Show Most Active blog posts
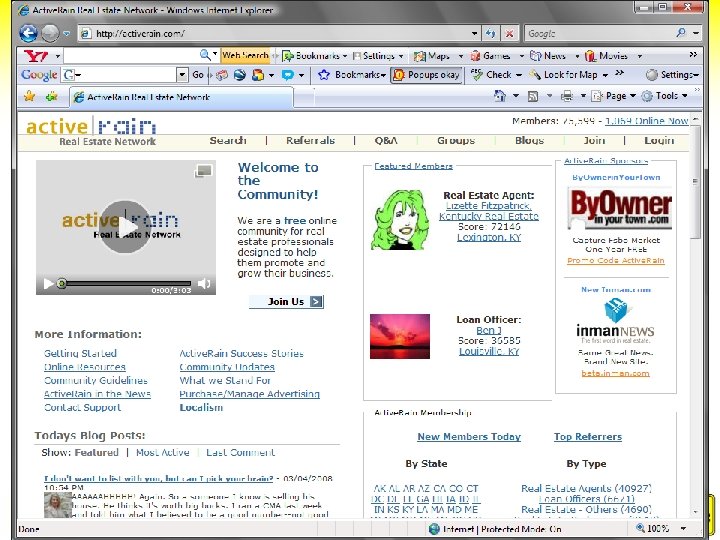 [163, 453]
